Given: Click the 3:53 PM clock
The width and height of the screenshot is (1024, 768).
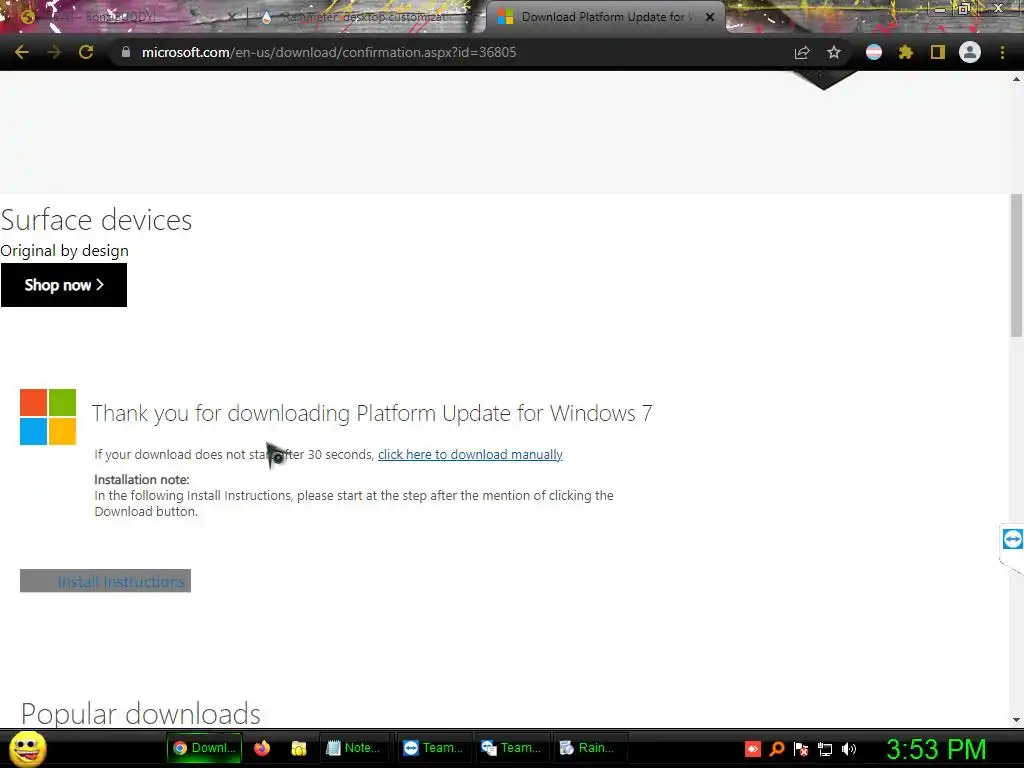Looking at the screenshot, I should point(936,748).
